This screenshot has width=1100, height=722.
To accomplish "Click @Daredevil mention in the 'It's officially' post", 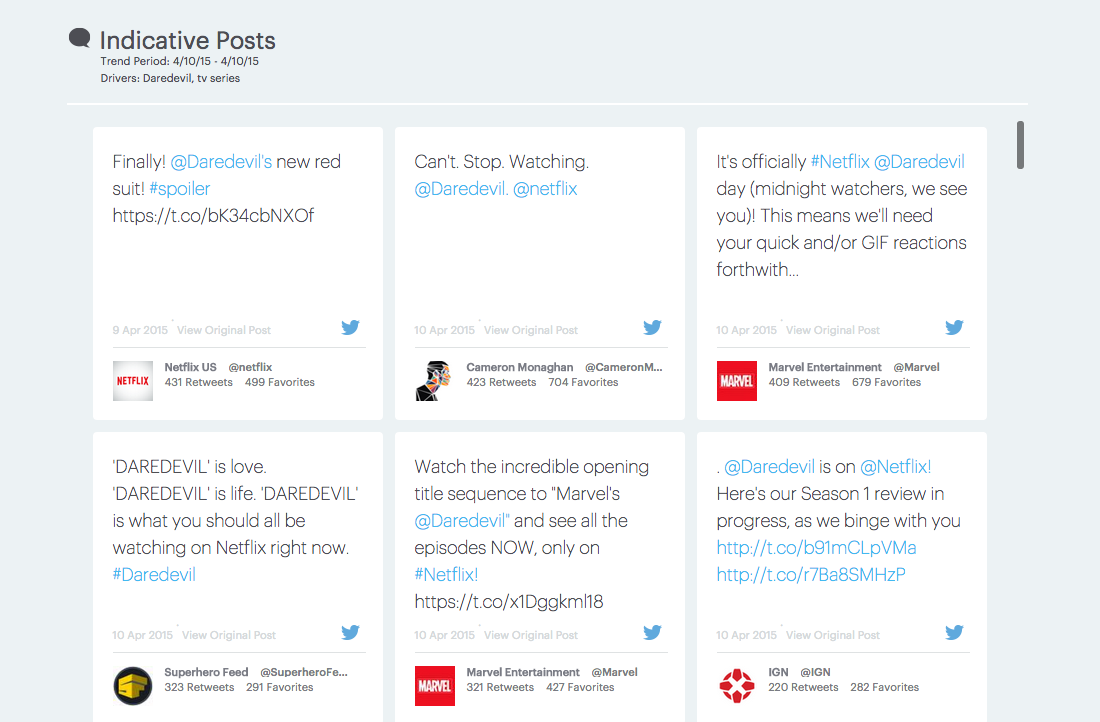I will [920, 162].
